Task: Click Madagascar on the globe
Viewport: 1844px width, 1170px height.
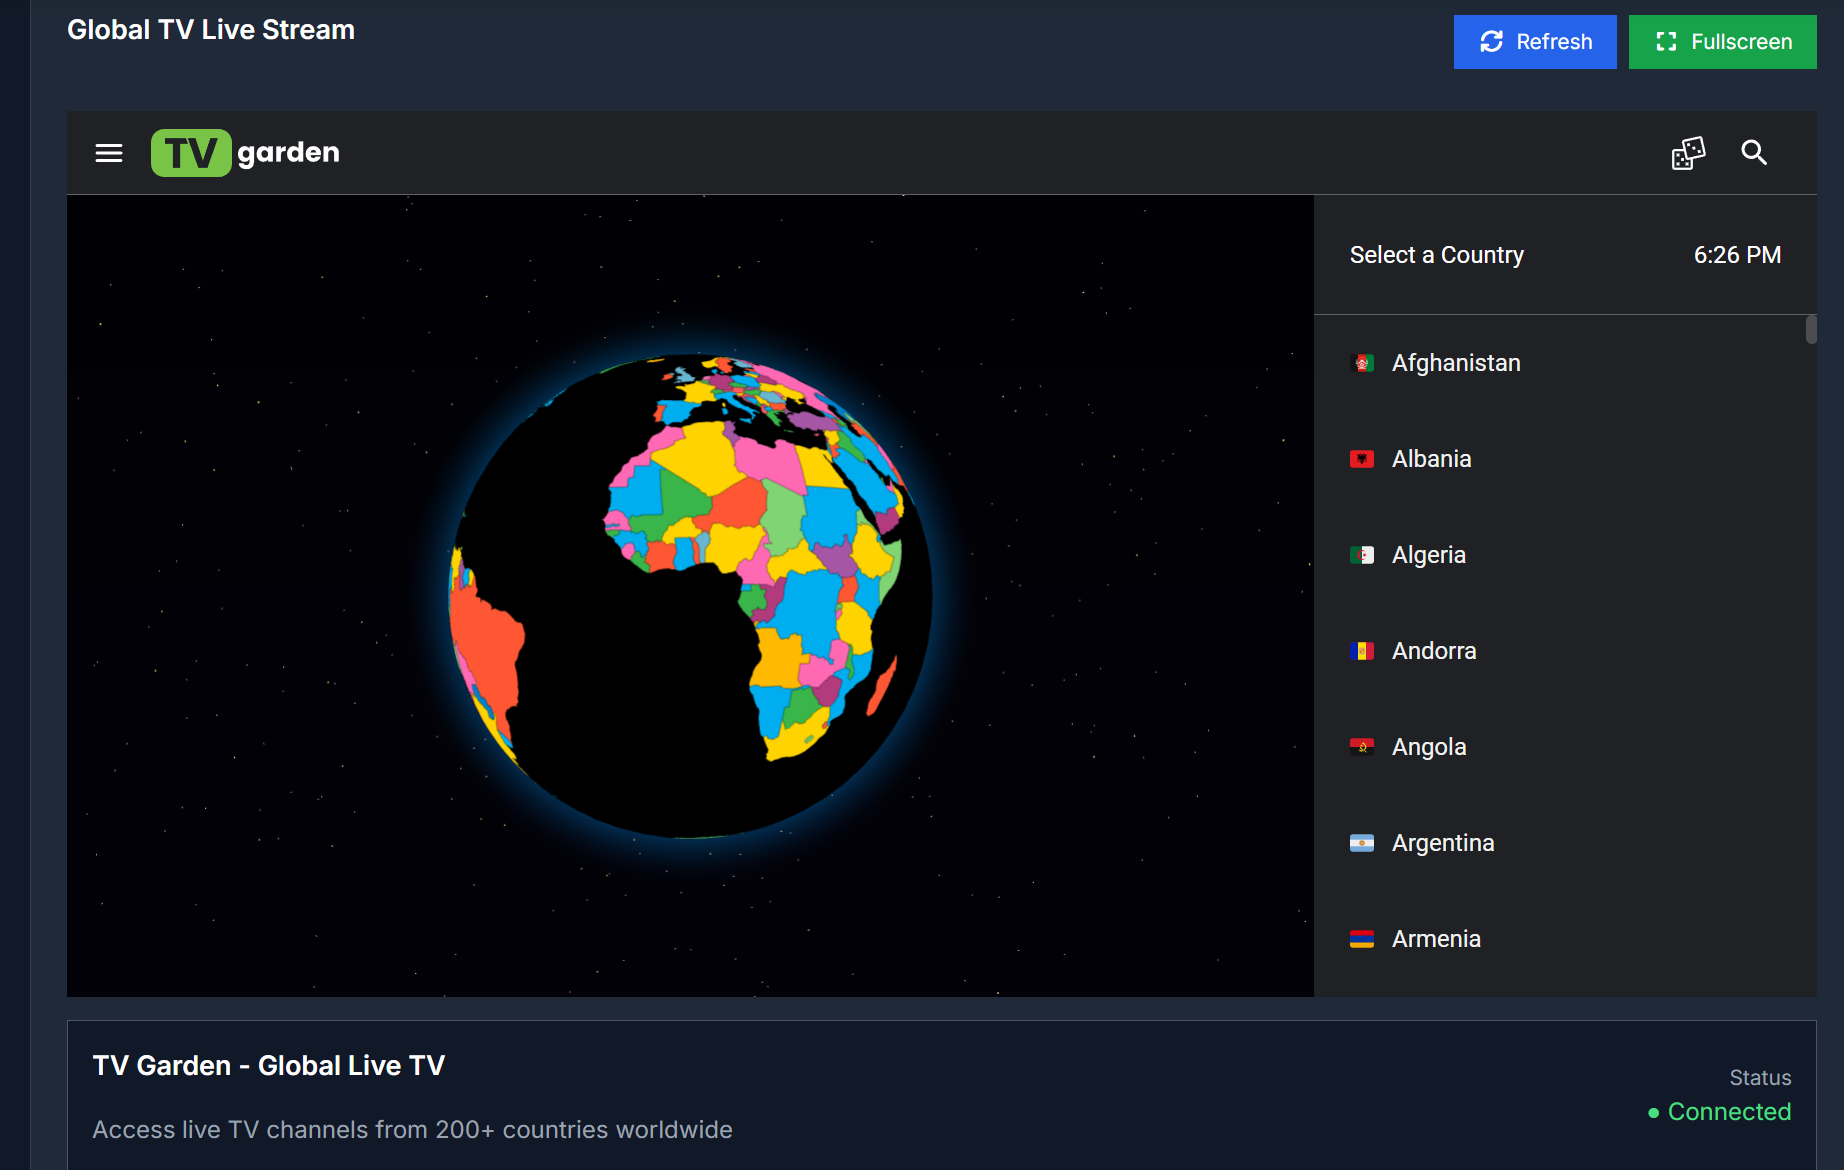Action: (881, 685)
